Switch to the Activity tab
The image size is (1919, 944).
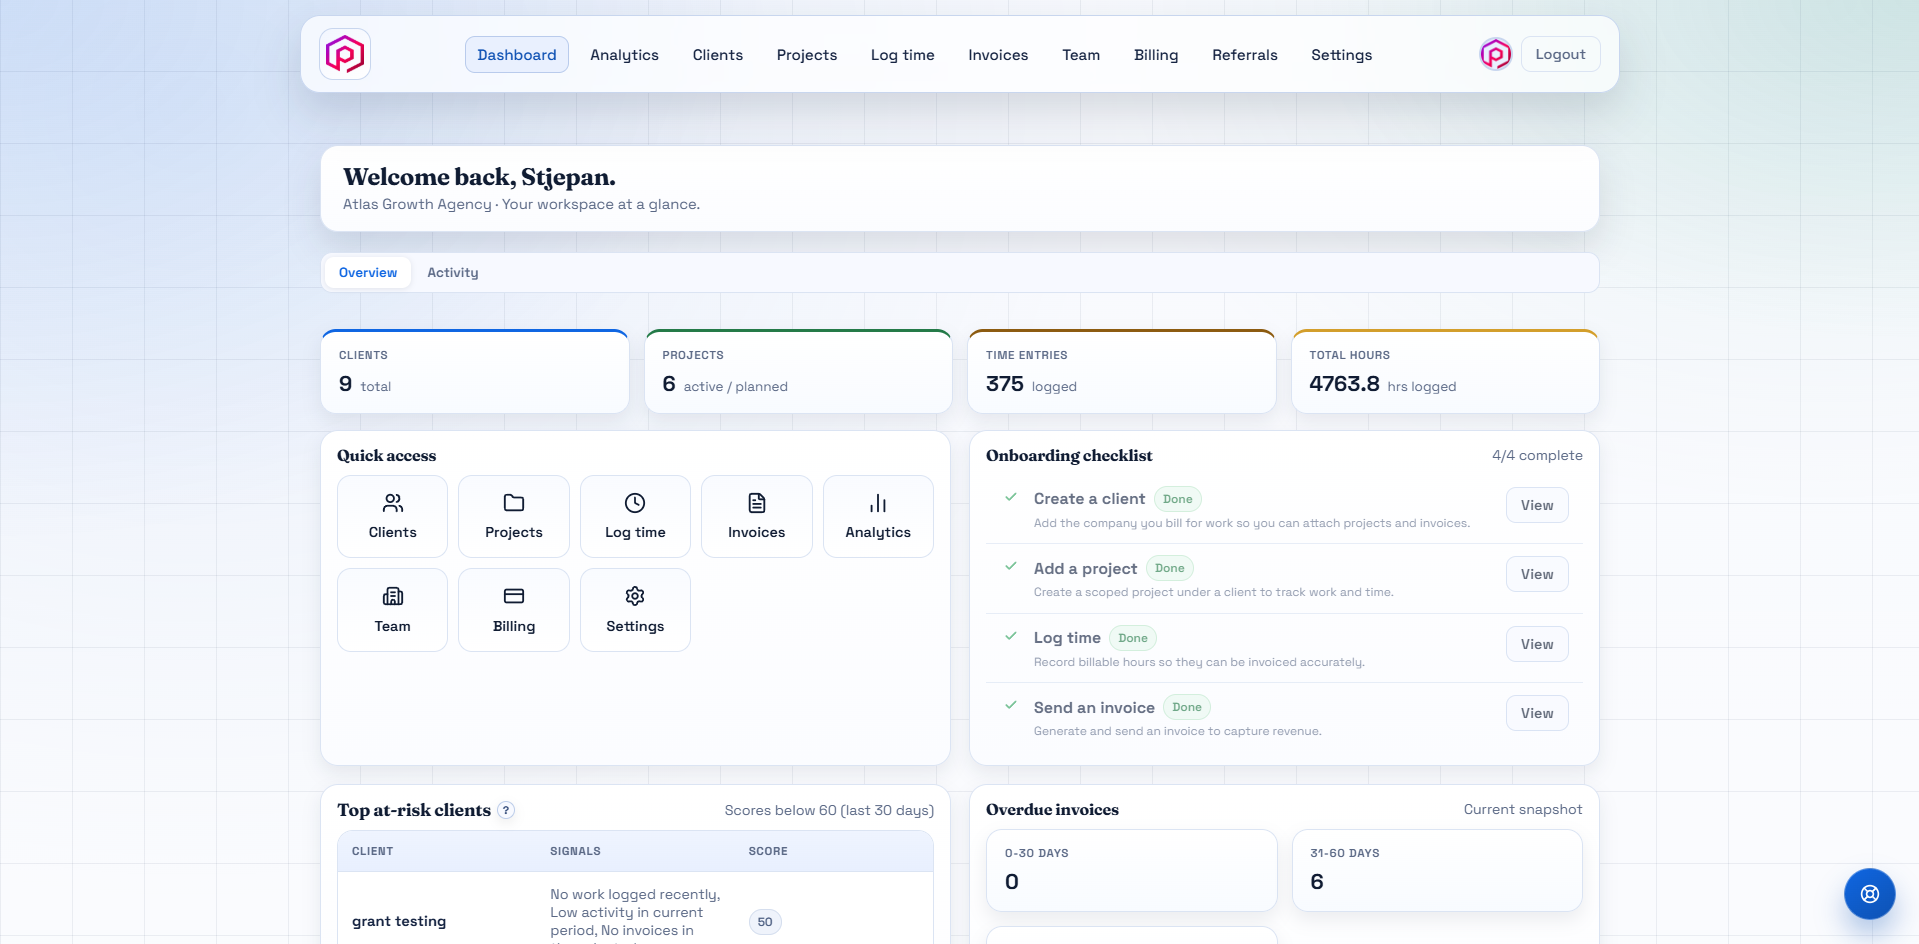point(452,272)
